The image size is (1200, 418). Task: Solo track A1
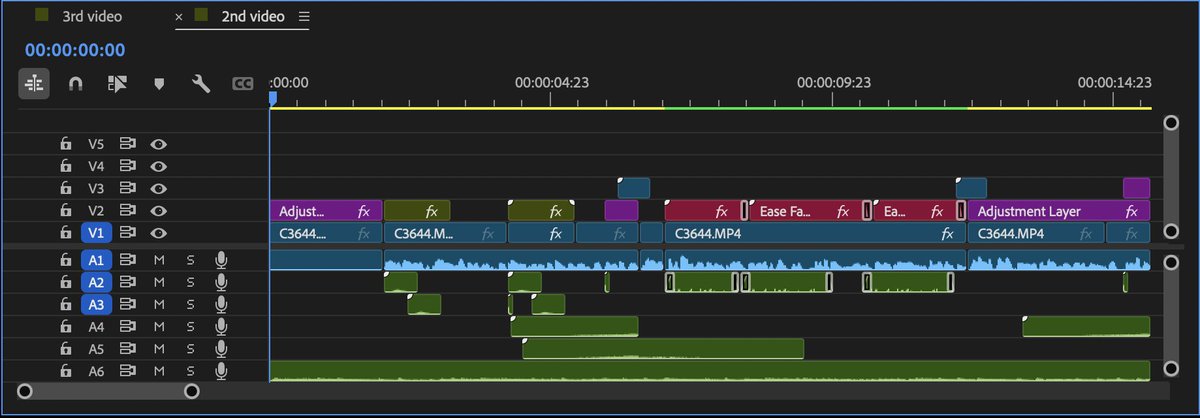point(190,260)
